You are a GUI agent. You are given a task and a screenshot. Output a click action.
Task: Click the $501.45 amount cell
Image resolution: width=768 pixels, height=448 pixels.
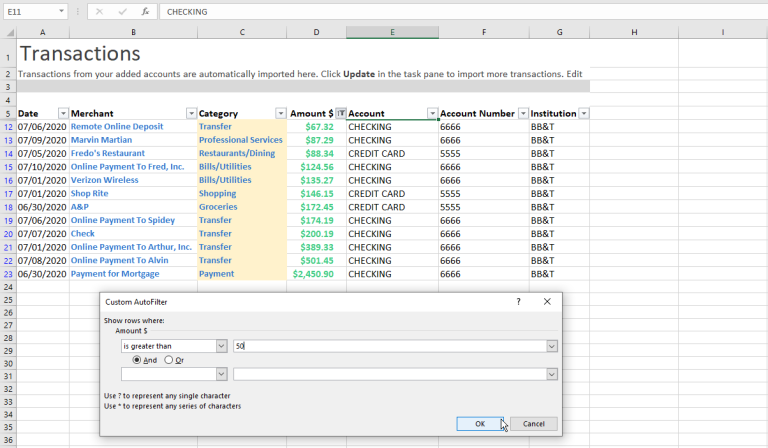(317, 260)
